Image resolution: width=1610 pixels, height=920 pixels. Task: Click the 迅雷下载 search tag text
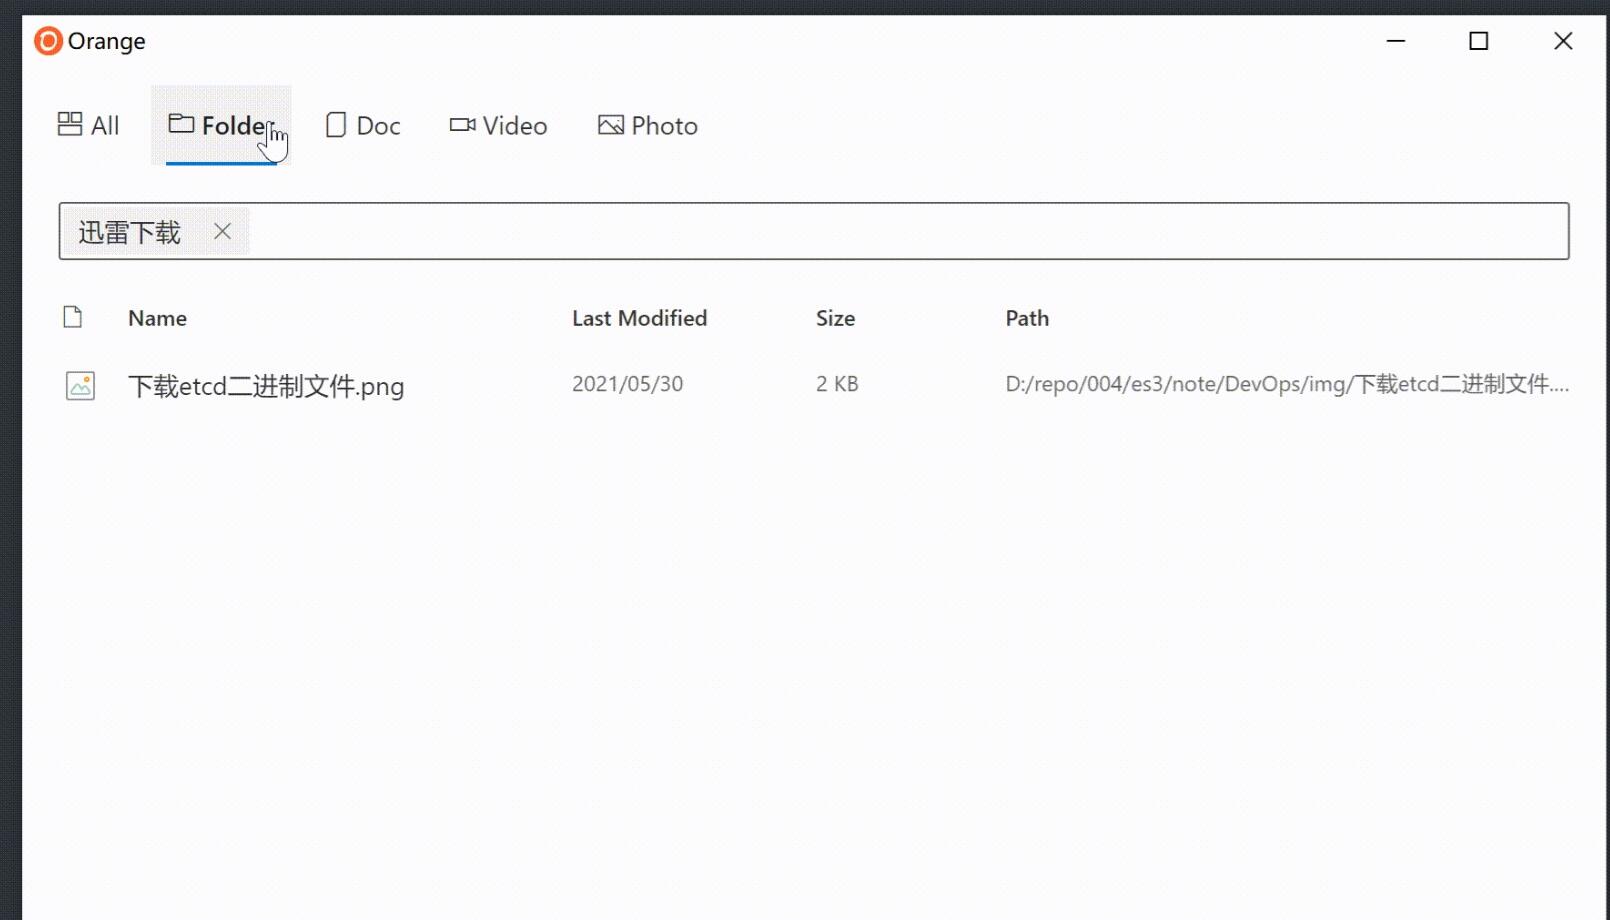[130, 232]
